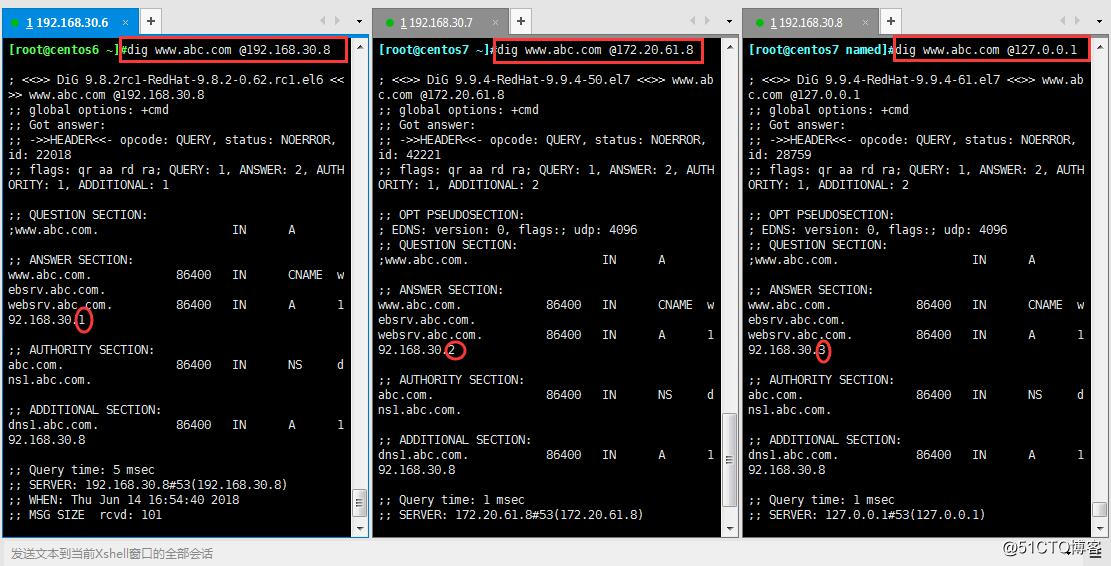Click scrollbar thumb in 192.168.30.7 terminal
1111x566 pixels.
pyautogui.click(x=730, y=460)
